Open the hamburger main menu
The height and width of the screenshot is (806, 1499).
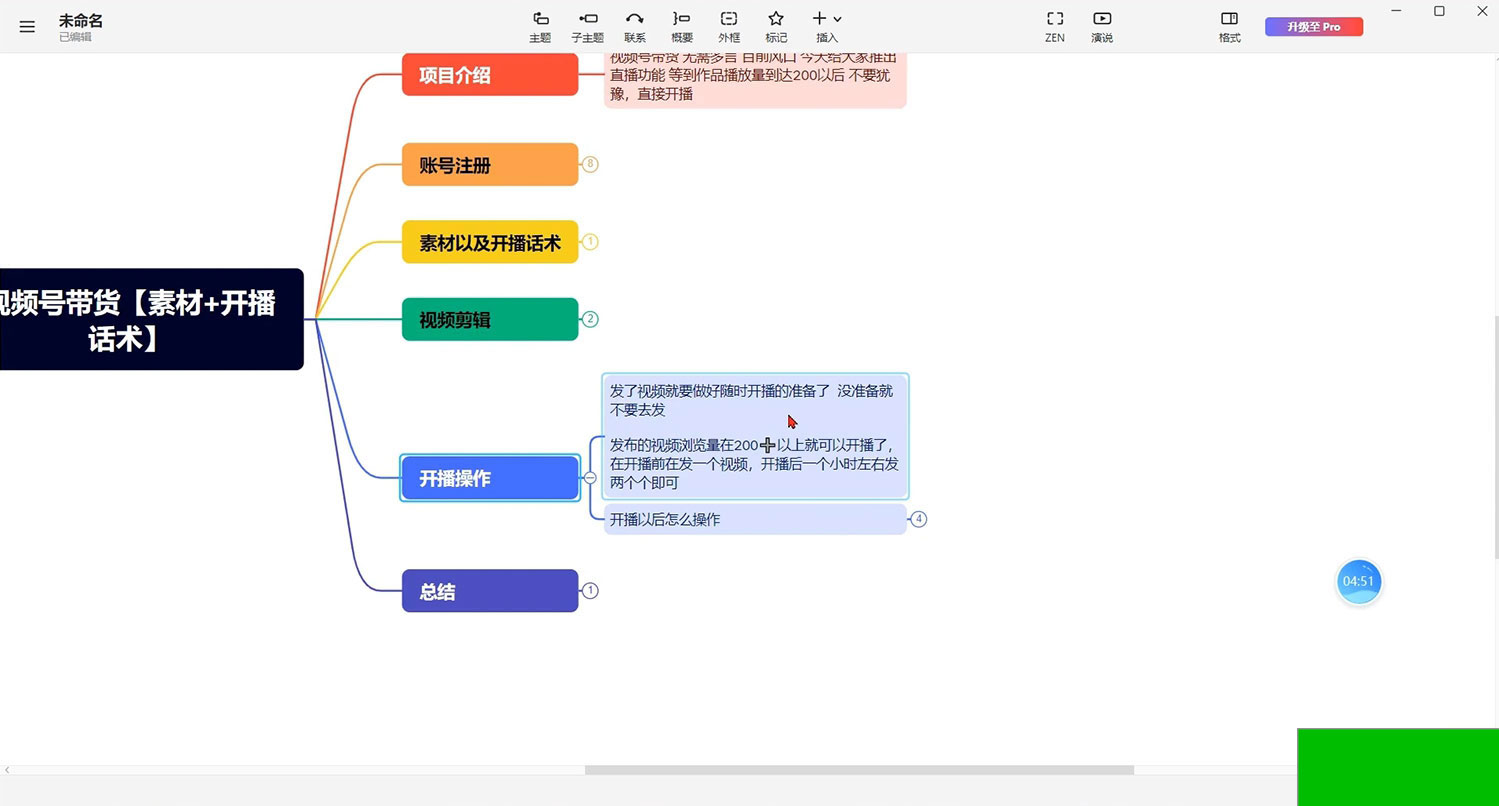pos(27,27)
